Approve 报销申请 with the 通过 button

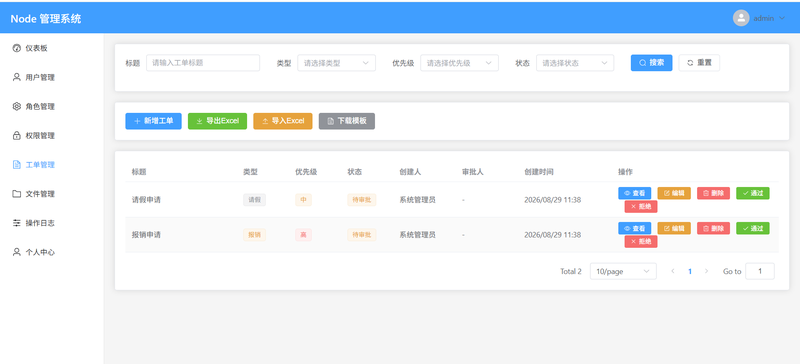pyautogui.click(x=753, y=228)
